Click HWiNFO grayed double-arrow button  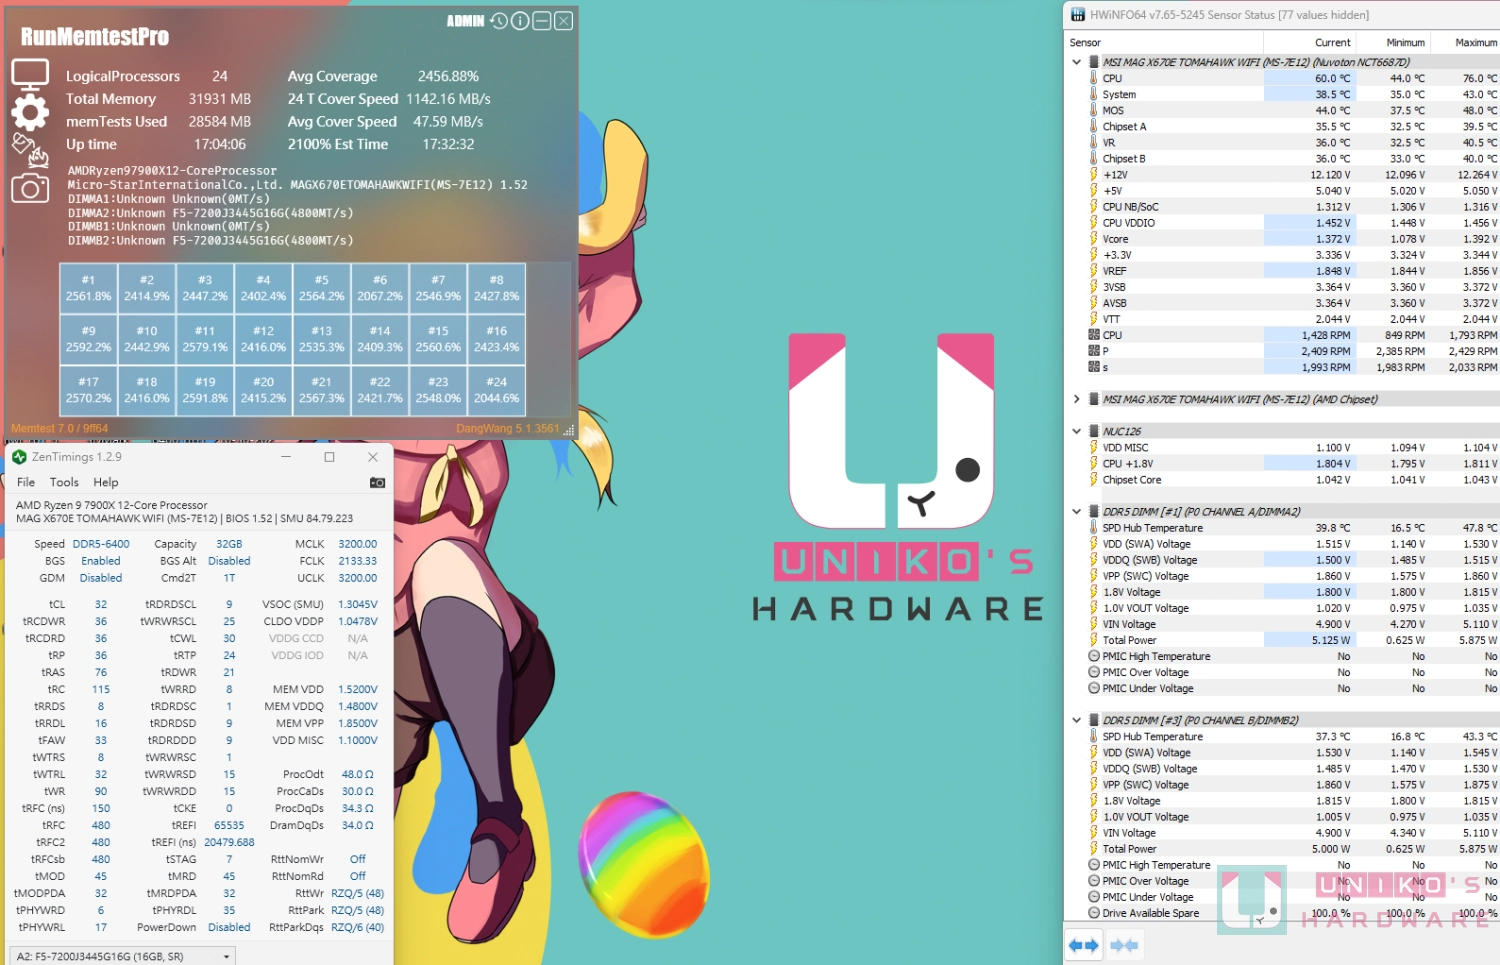point(1124,944)
